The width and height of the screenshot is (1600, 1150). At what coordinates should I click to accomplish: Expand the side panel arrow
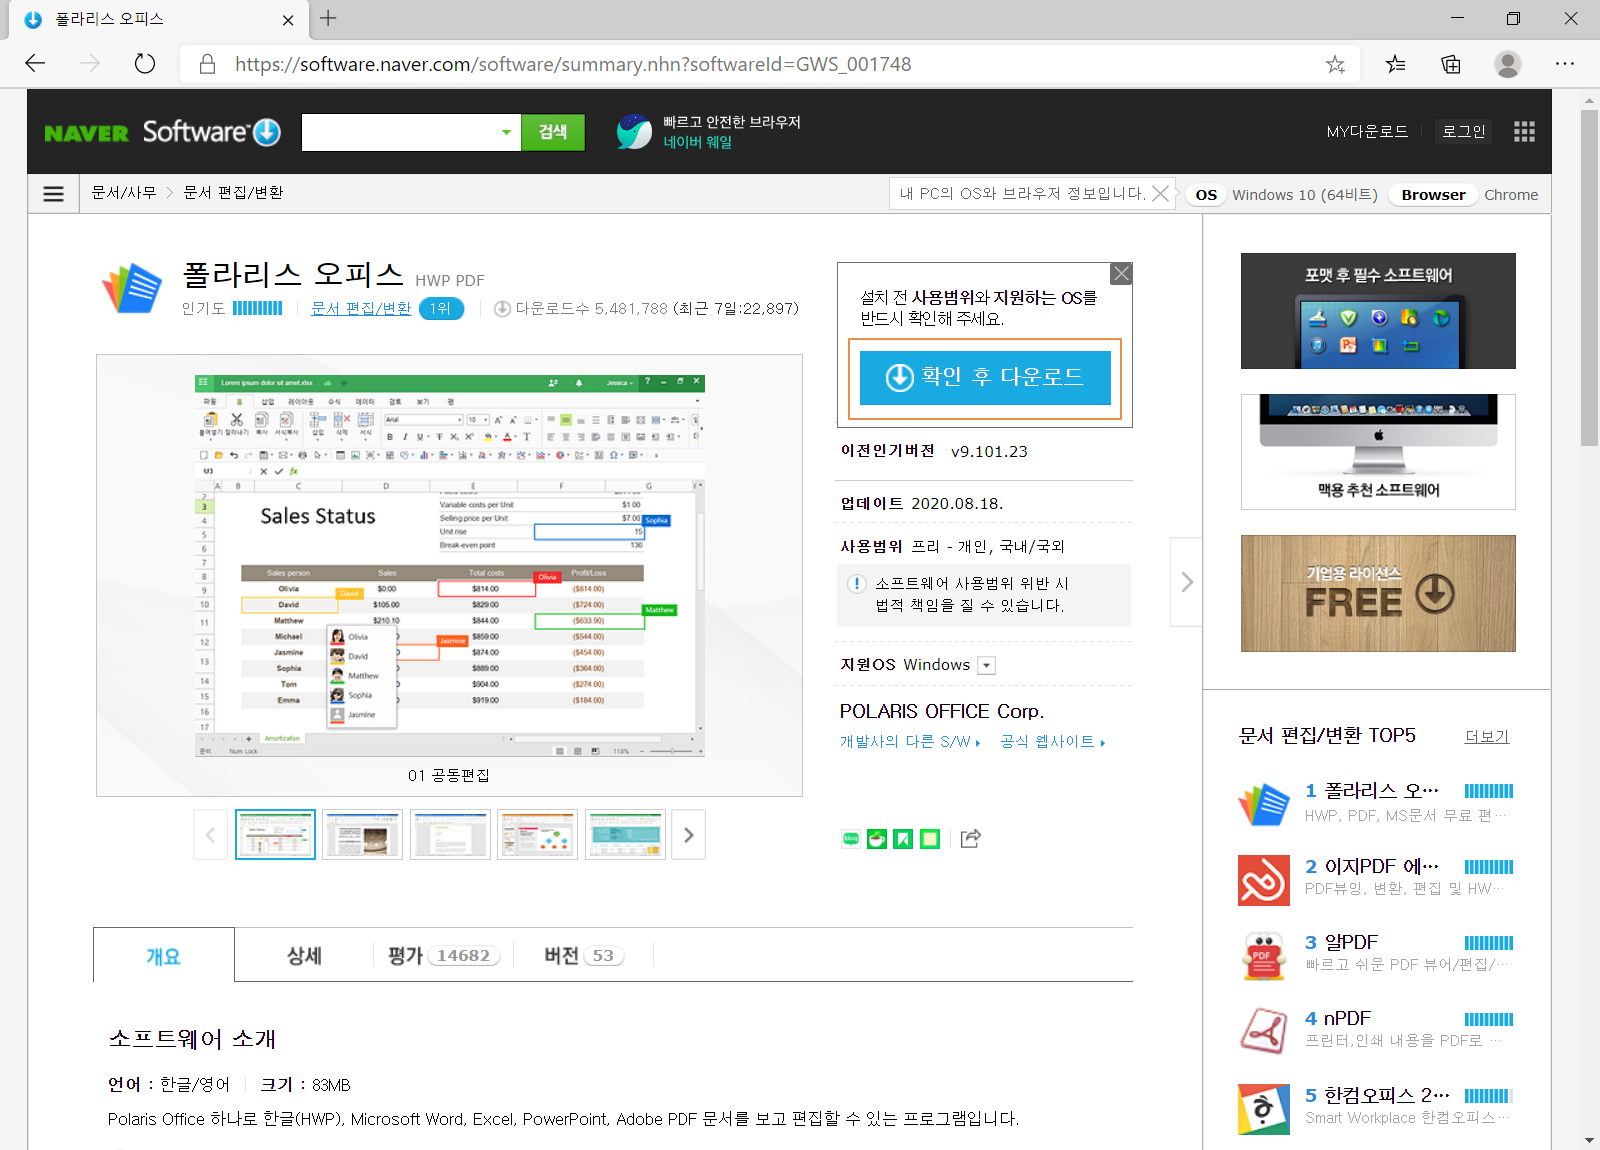pos(1187,582)
